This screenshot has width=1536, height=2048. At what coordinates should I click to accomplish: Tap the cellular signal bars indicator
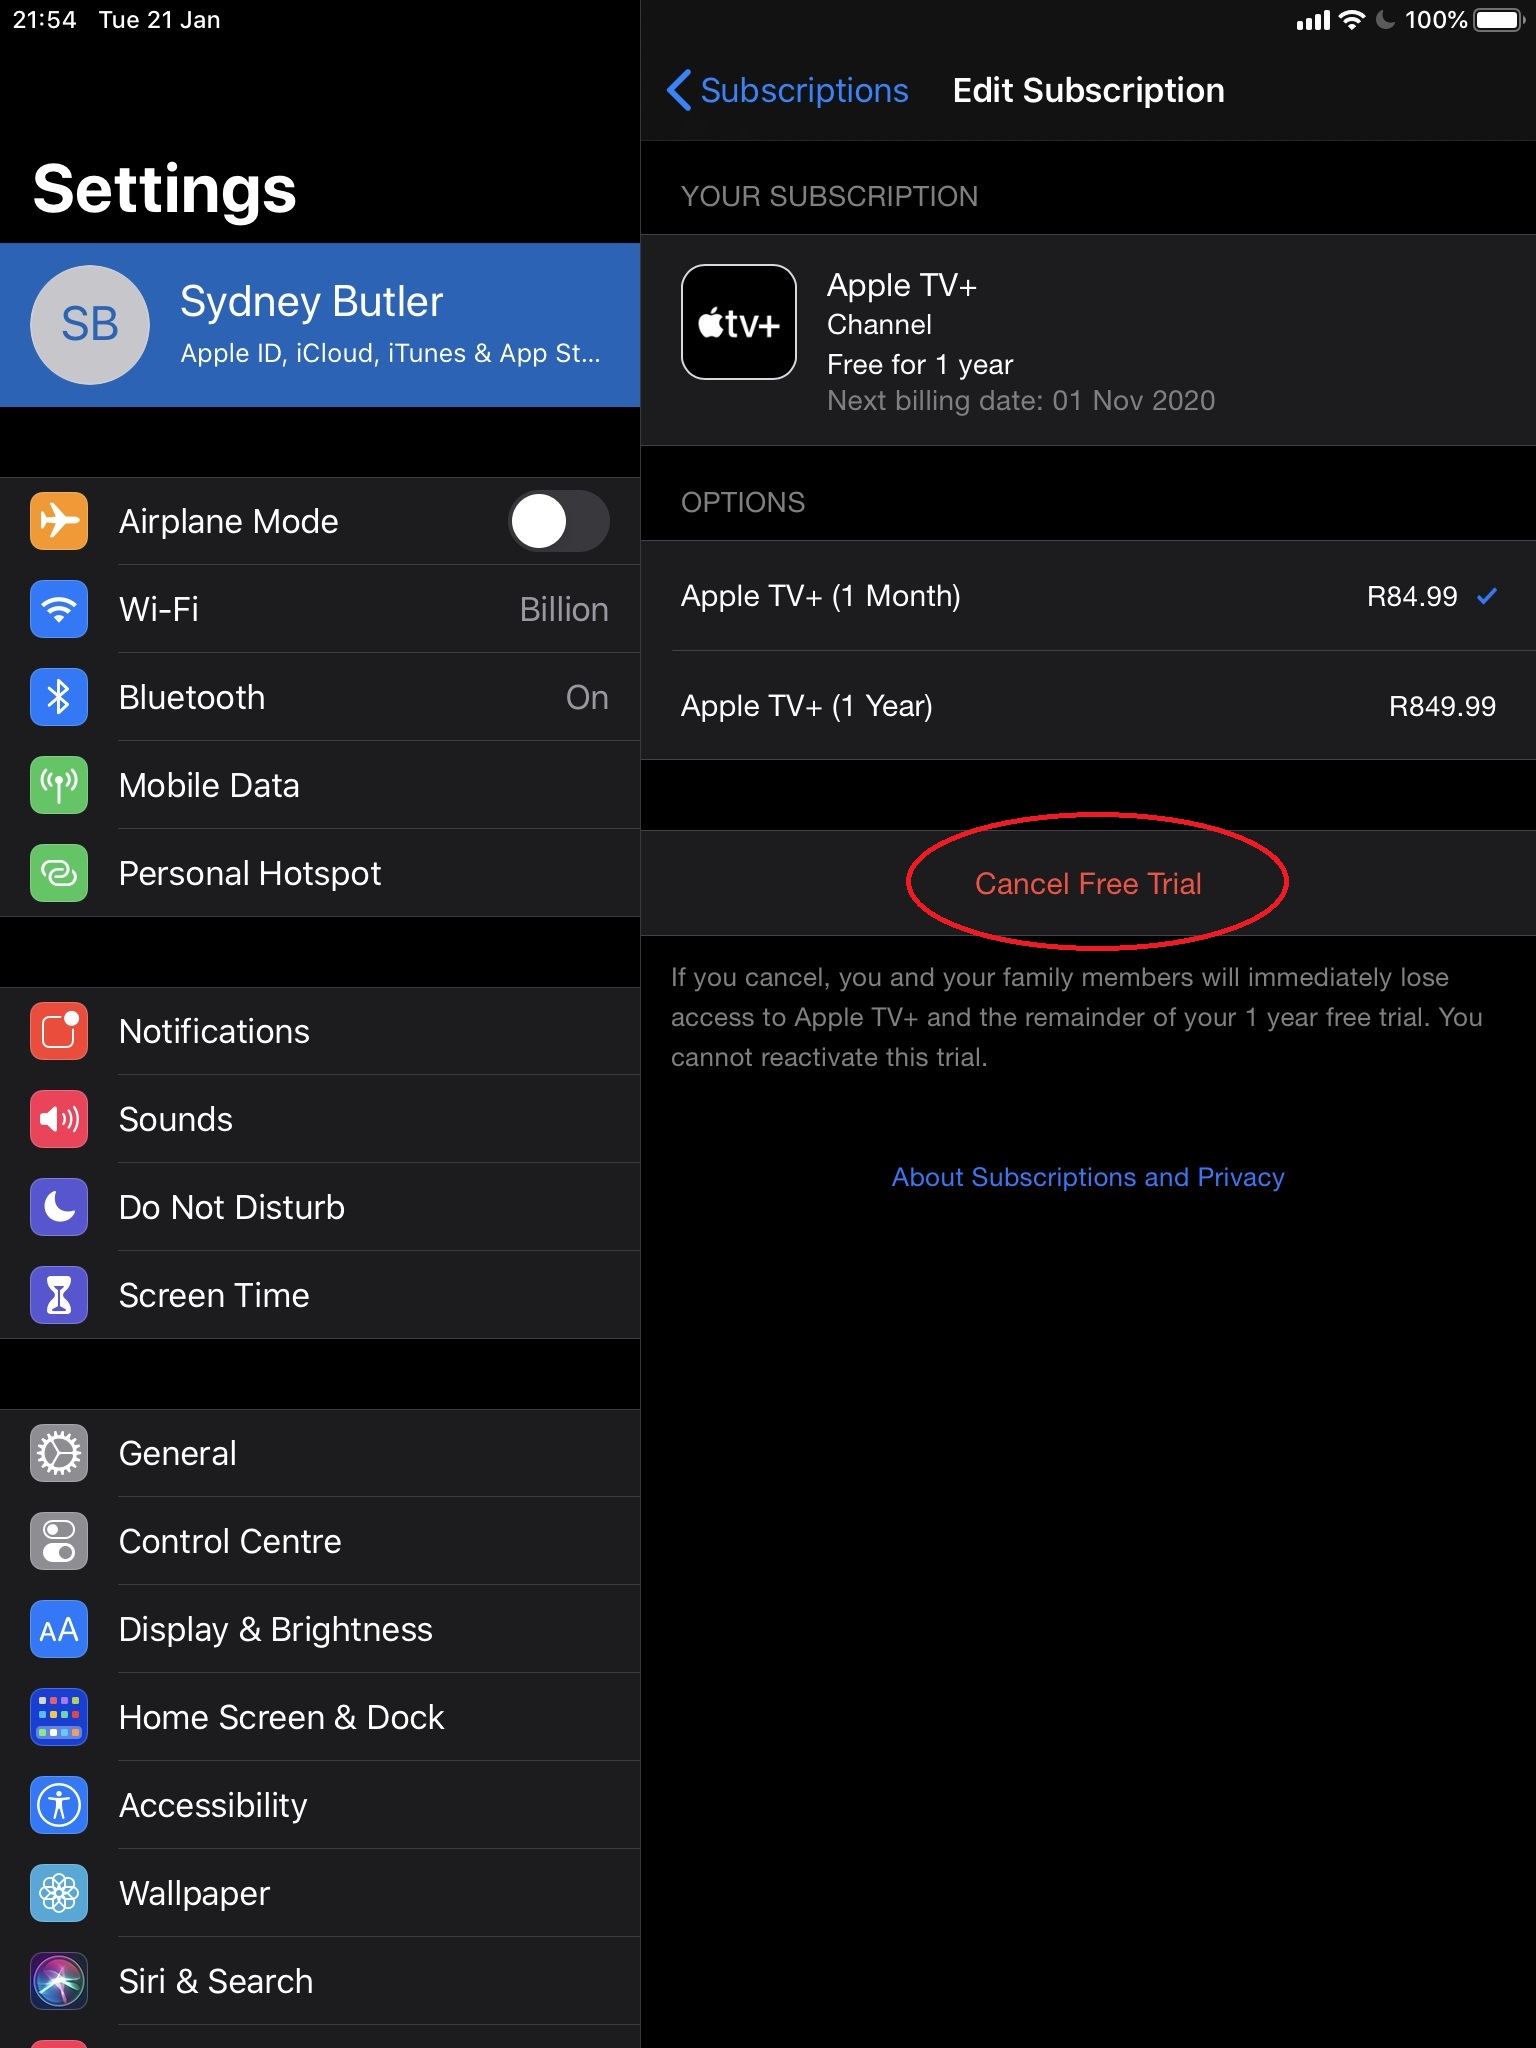pos(1313,20)
